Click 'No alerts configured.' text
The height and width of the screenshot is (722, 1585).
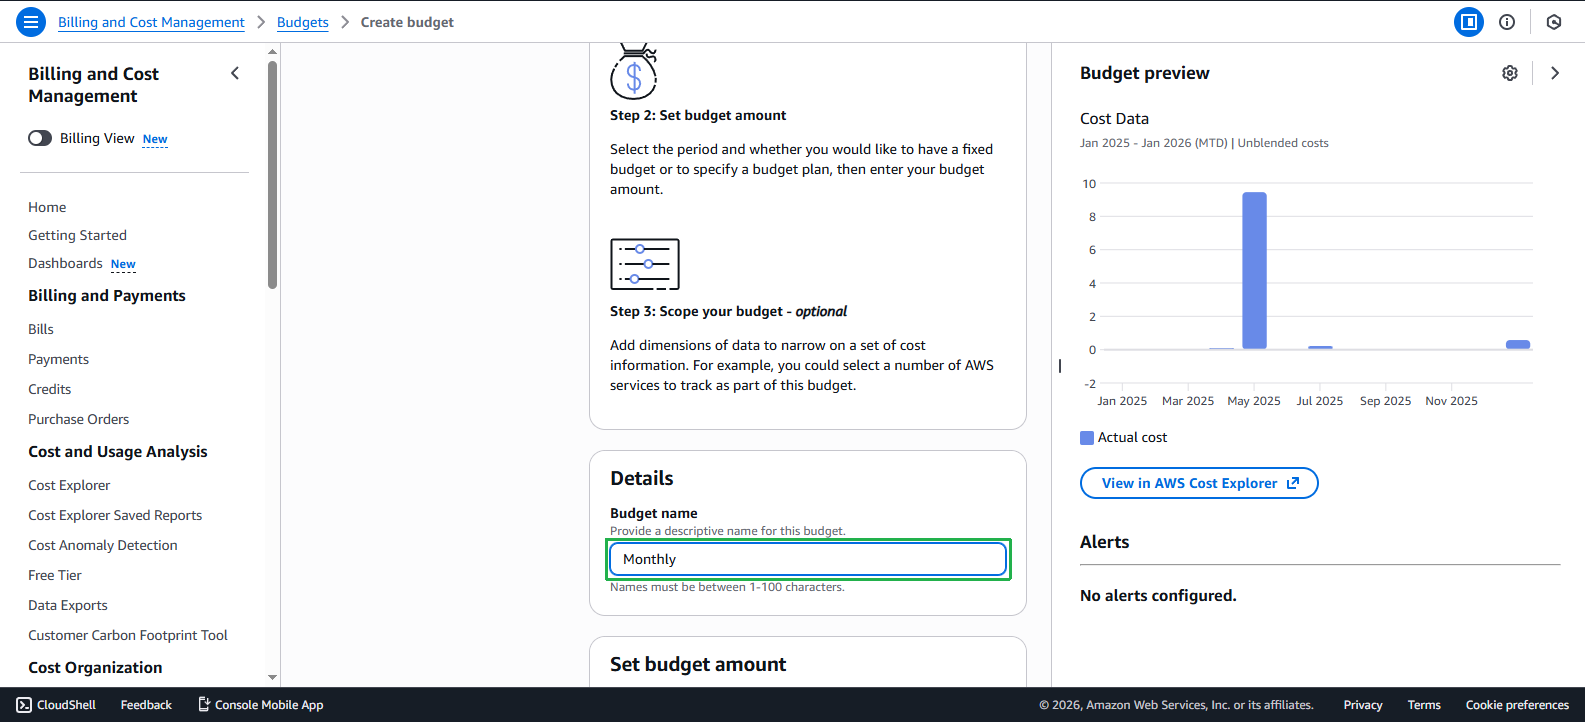[x=1158, y=596]
